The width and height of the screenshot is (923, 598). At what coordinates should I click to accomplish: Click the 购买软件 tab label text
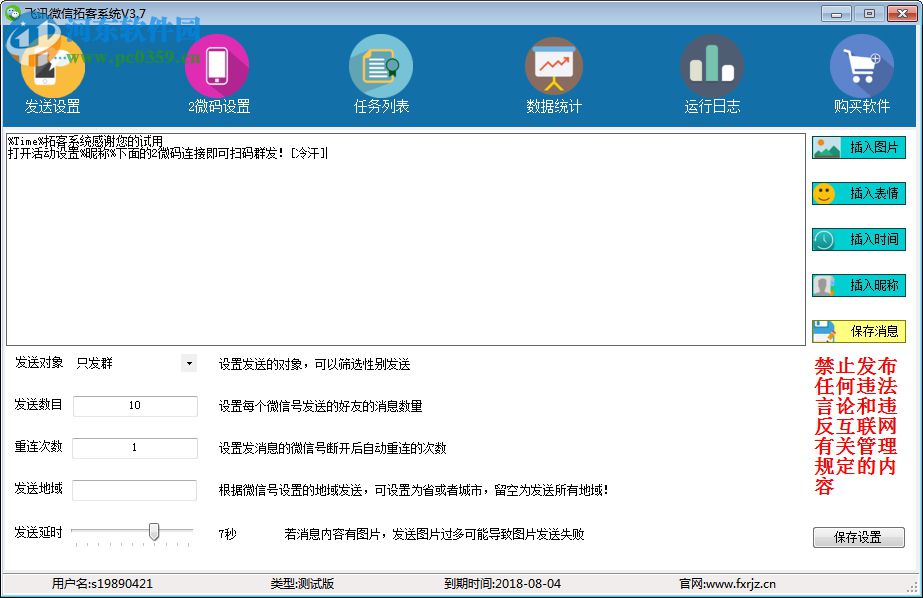pyautogui.click(x=862, y=107)
